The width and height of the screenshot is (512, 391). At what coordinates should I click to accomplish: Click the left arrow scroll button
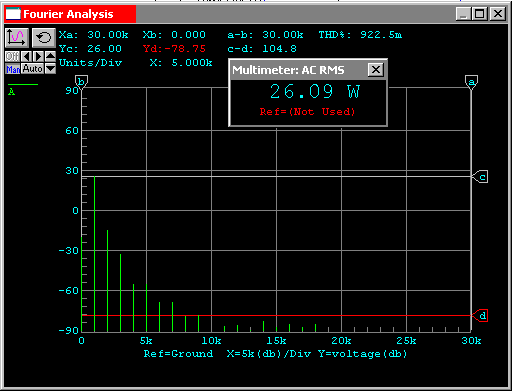pos(27,56)
